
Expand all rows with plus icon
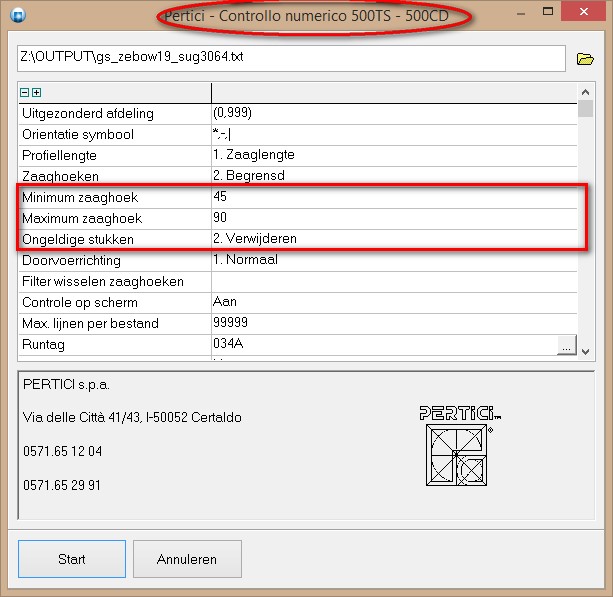pyautogui.click(x=37, y=93)
